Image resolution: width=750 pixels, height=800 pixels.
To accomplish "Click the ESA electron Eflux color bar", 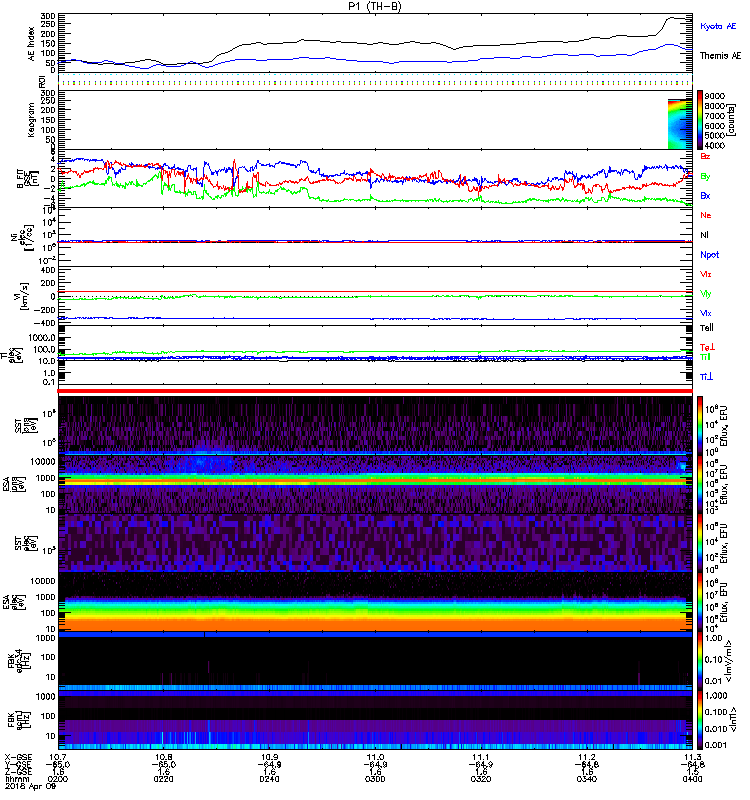I will [x=700, y=602].
